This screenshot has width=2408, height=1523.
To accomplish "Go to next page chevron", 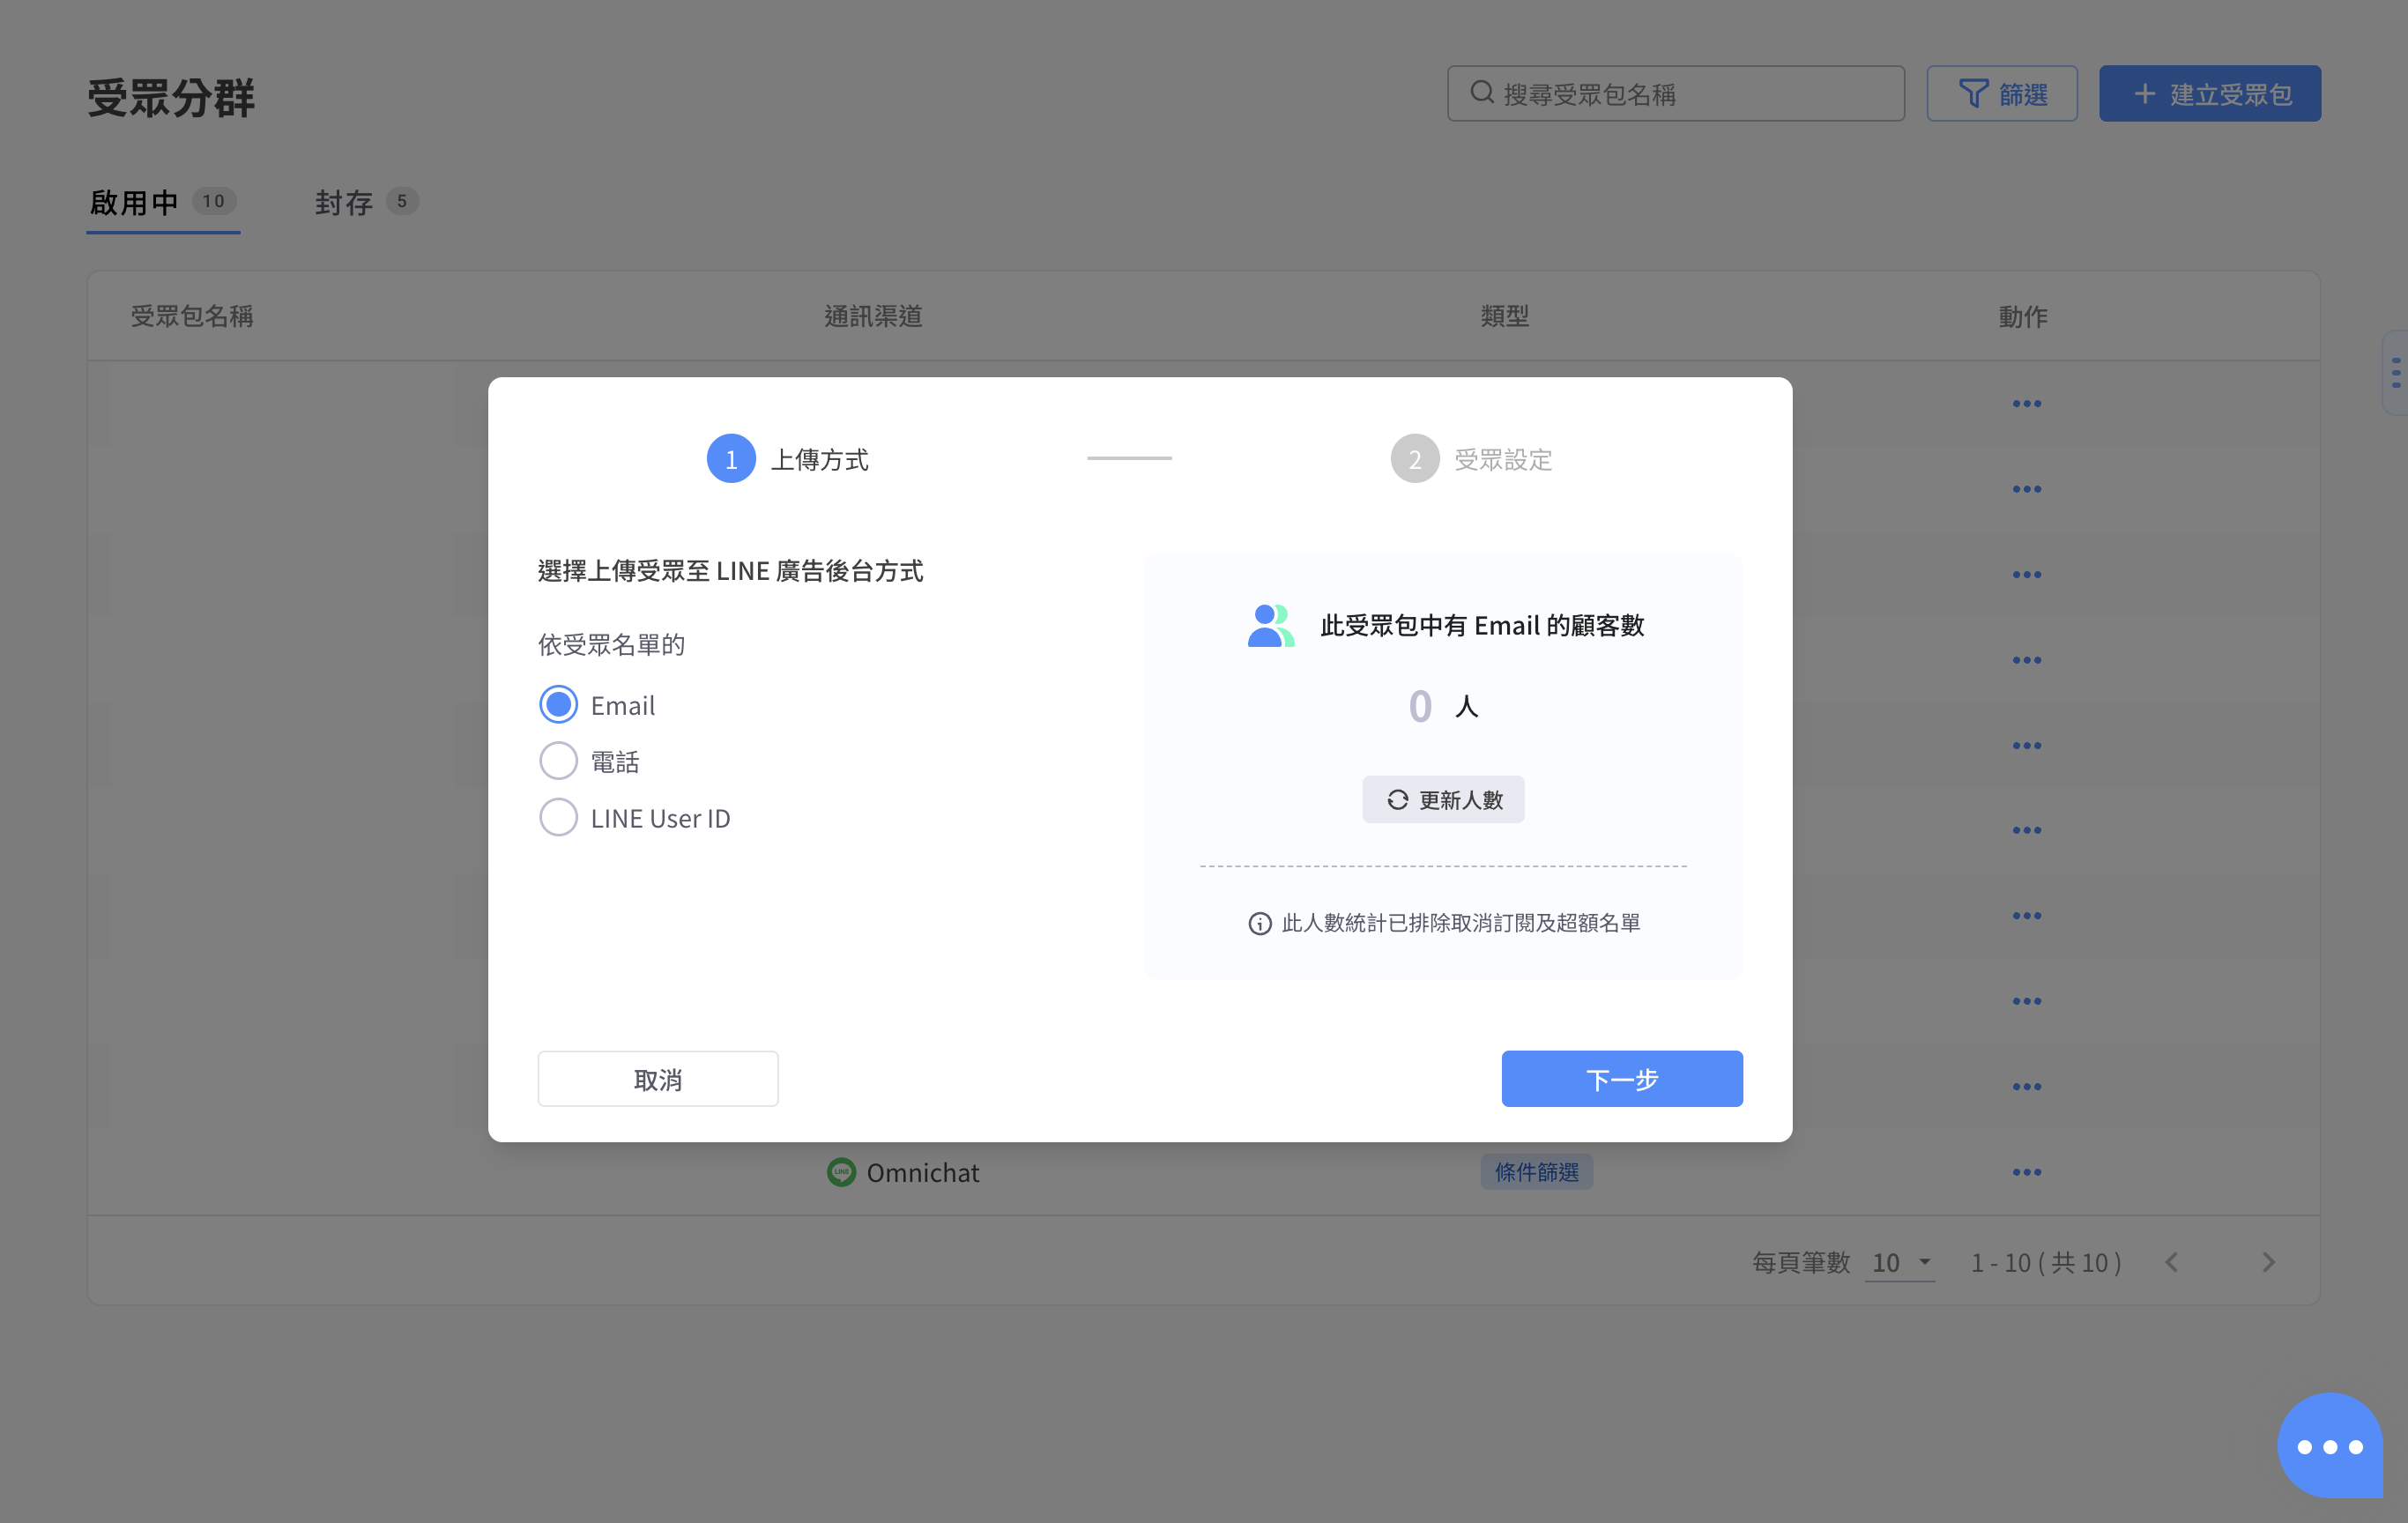I will 2267,1262.
